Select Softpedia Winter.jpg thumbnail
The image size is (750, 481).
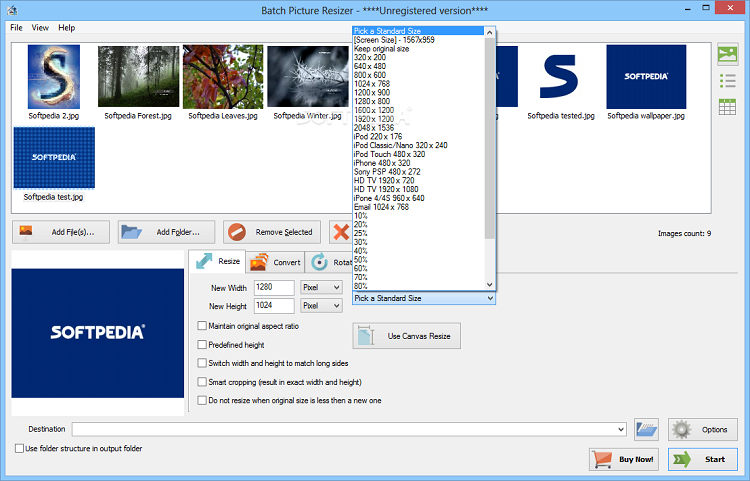pos(308,77)
